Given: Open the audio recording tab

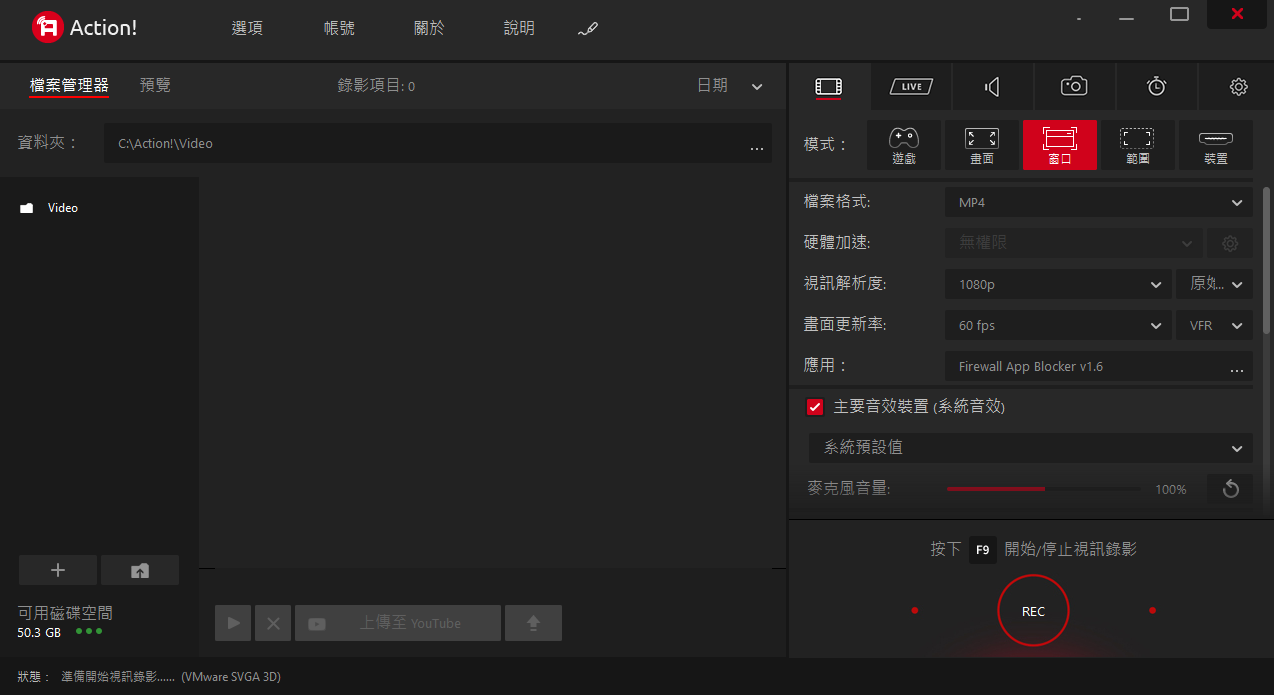Looking at the screenshot, I should click(992, 87).
